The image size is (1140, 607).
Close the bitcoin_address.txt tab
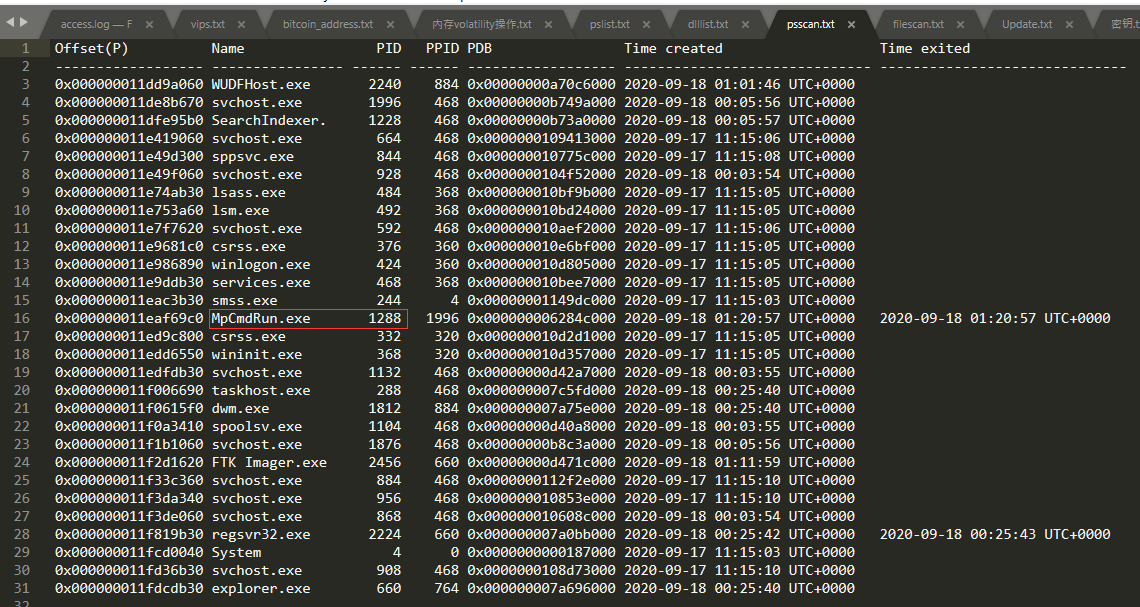tap(390, 22)
